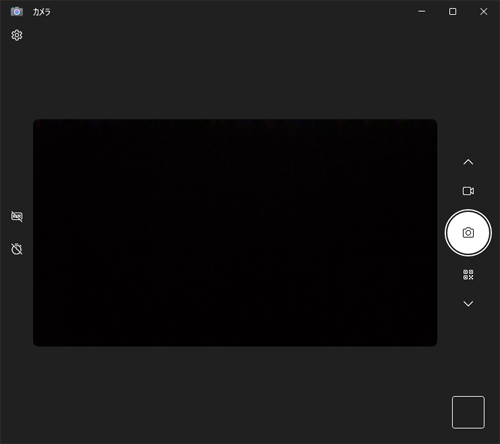Maximize the カメラ window
The height and width of the screenshot is (444, 500).
coord(452,11)
